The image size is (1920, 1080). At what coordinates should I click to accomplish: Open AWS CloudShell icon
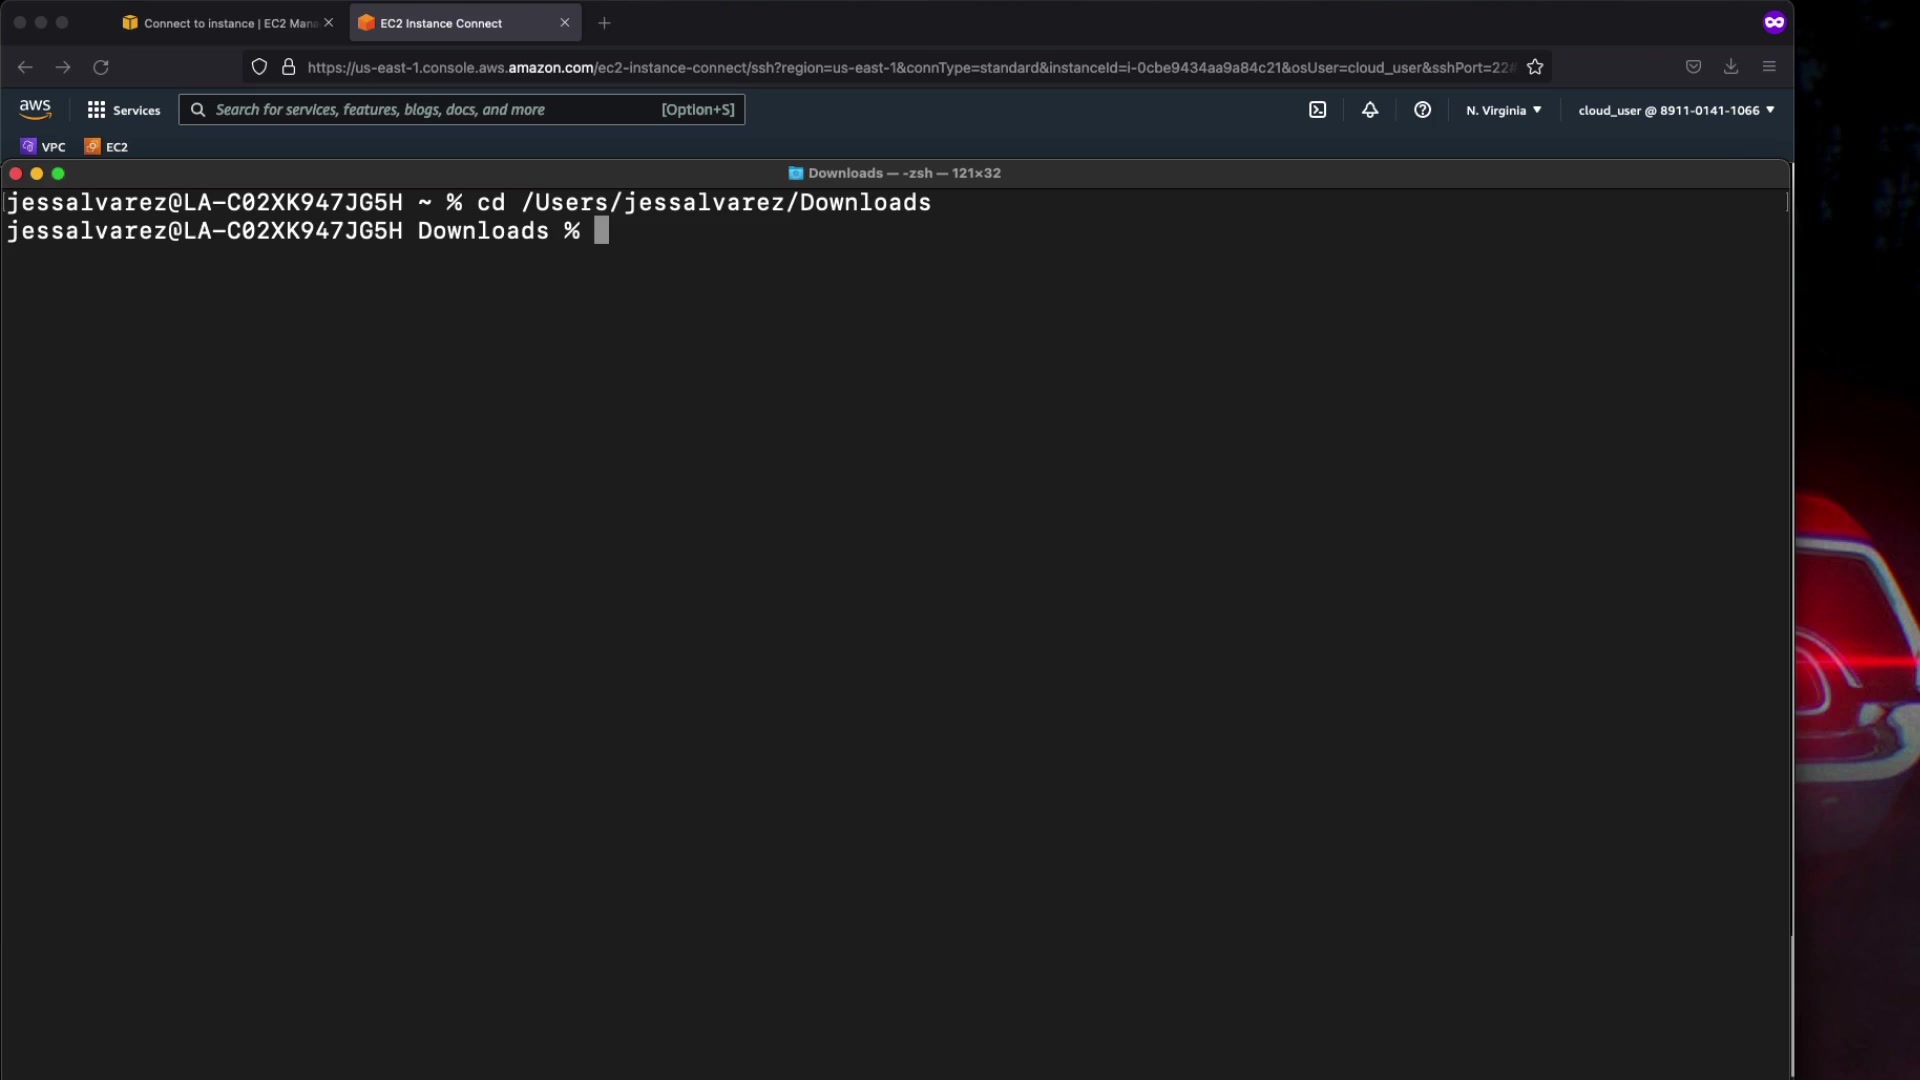coord(1317,110)
